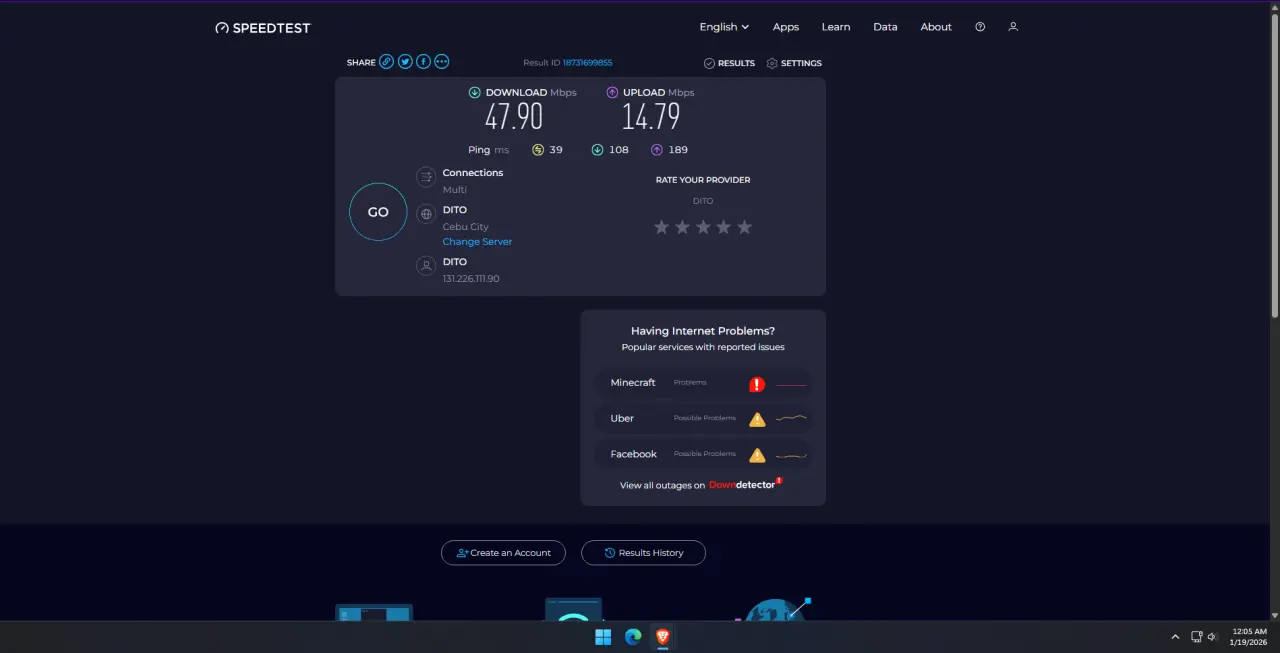Viewport: 1280px width, 653px height.
Task: Open the Uber possible problems row
Action: [703, 419]
